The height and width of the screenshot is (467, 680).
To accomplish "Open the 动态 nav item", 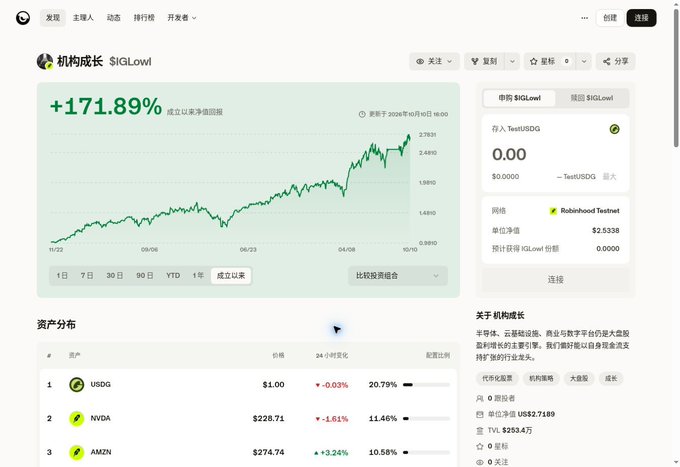I will tap(114, 18).
